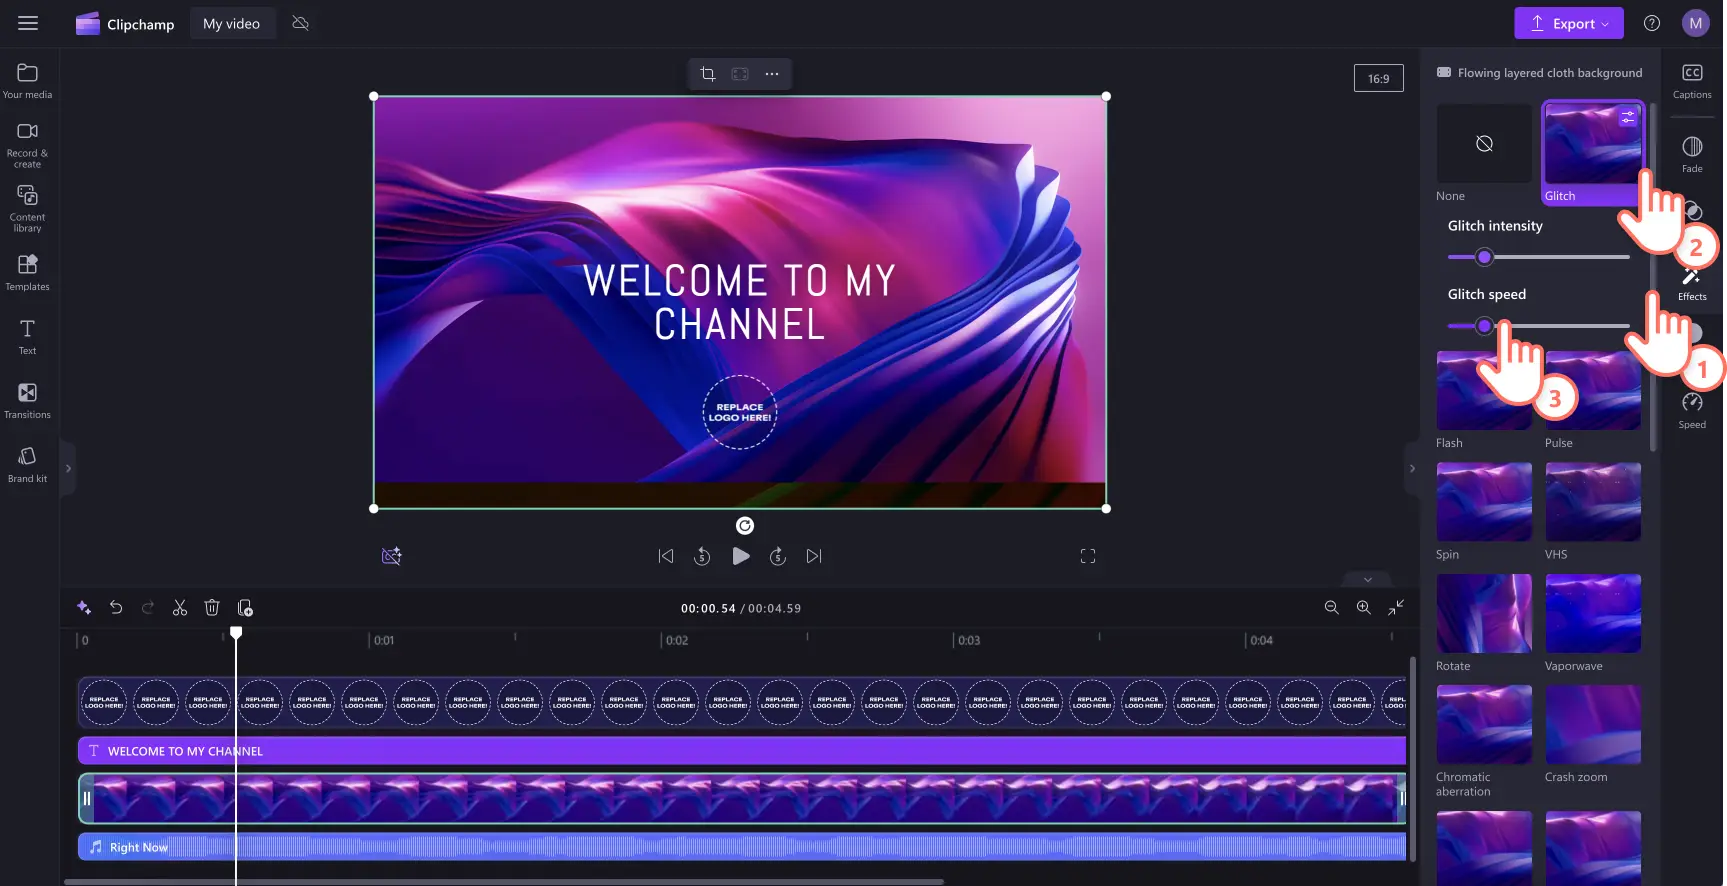Select the None effect option
The height and width of the screenshot is (886, 1727).
(1484, 144)
